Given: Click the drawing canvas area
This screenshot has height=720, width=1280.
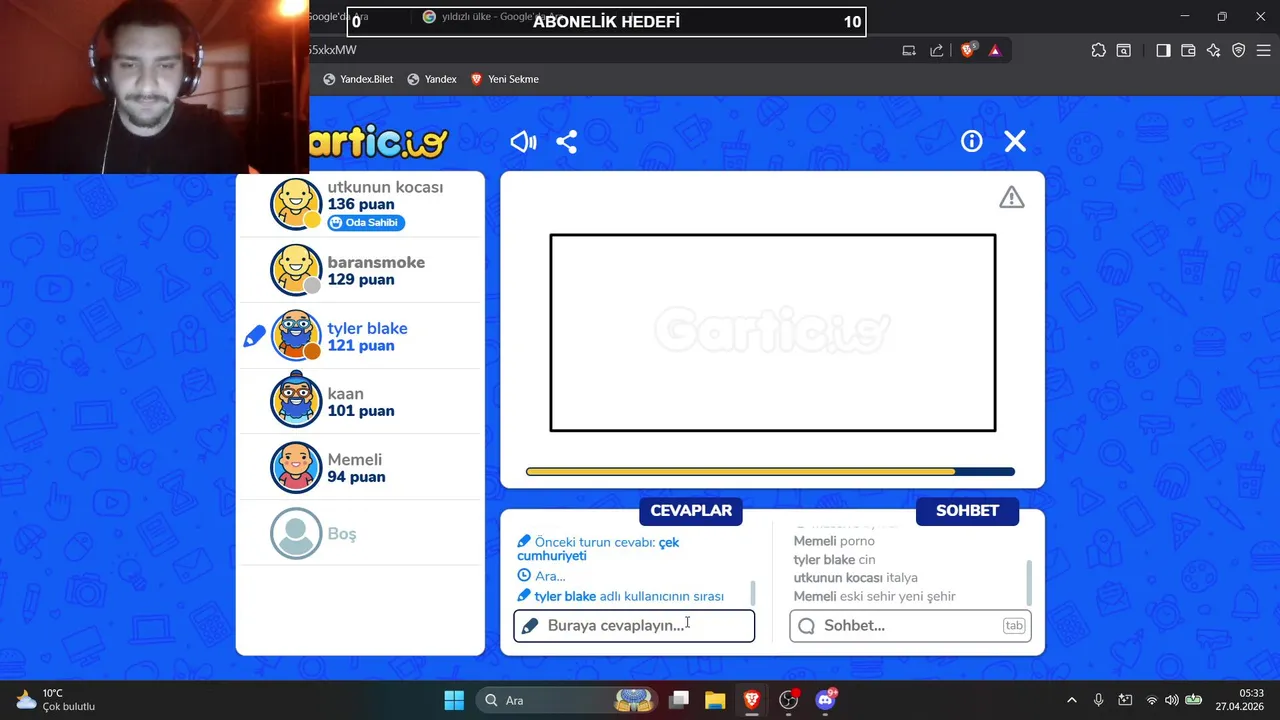Looking at the screenshot, I should tap(773, 333).
